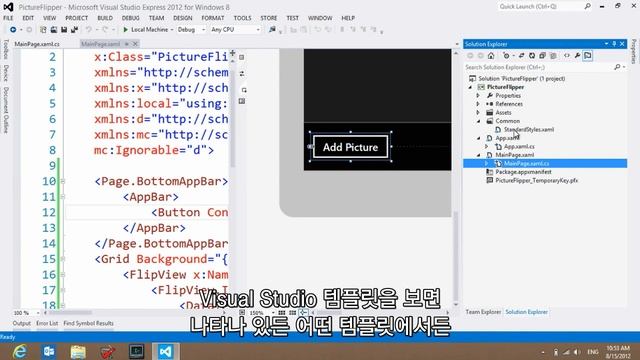640x360 pixels.
Task: Open the Debug configuration dropdown
Action: [203, 30]
